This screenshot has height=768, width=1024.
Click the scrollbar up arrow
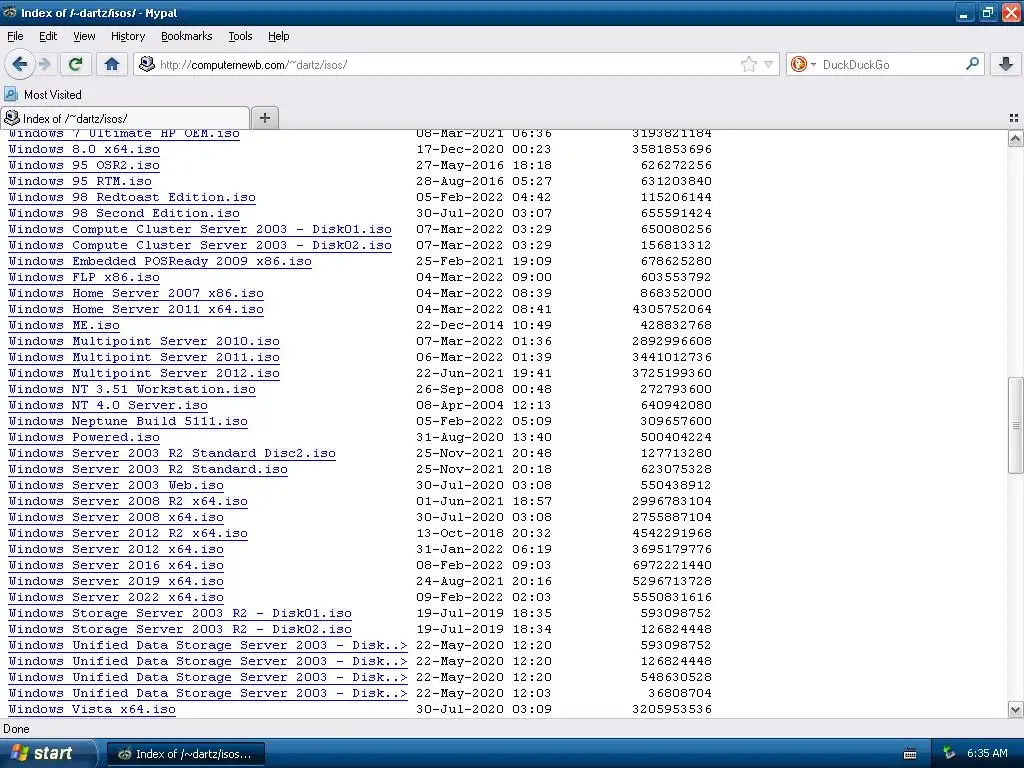[1015, 138]
